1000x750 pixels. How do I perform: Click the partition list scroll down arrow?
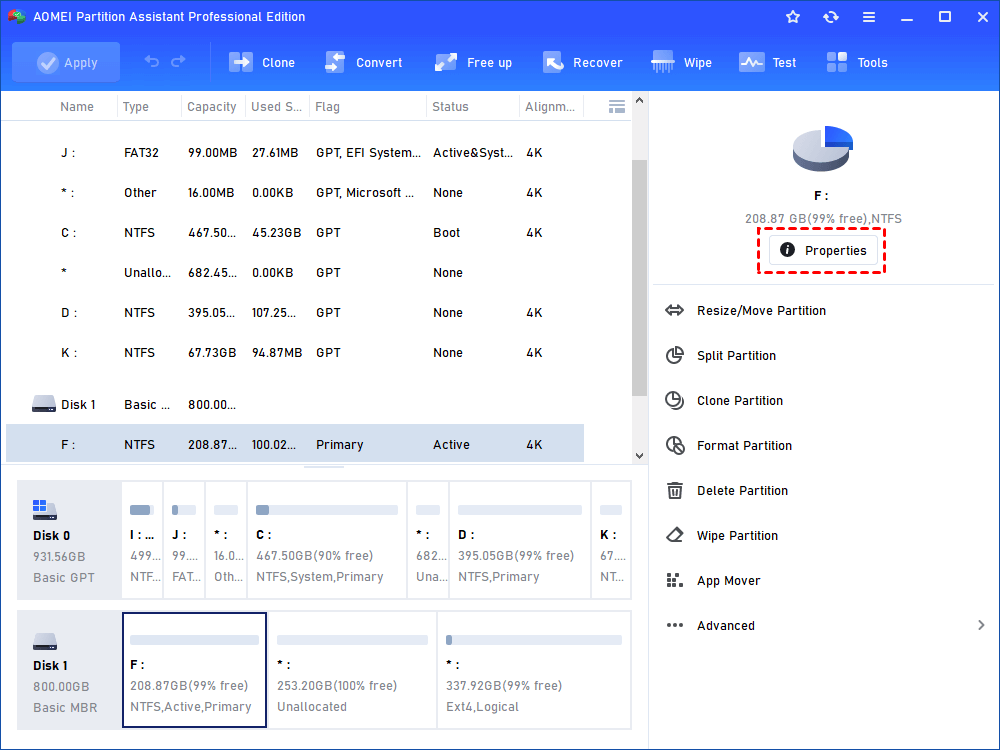point(640,455)
